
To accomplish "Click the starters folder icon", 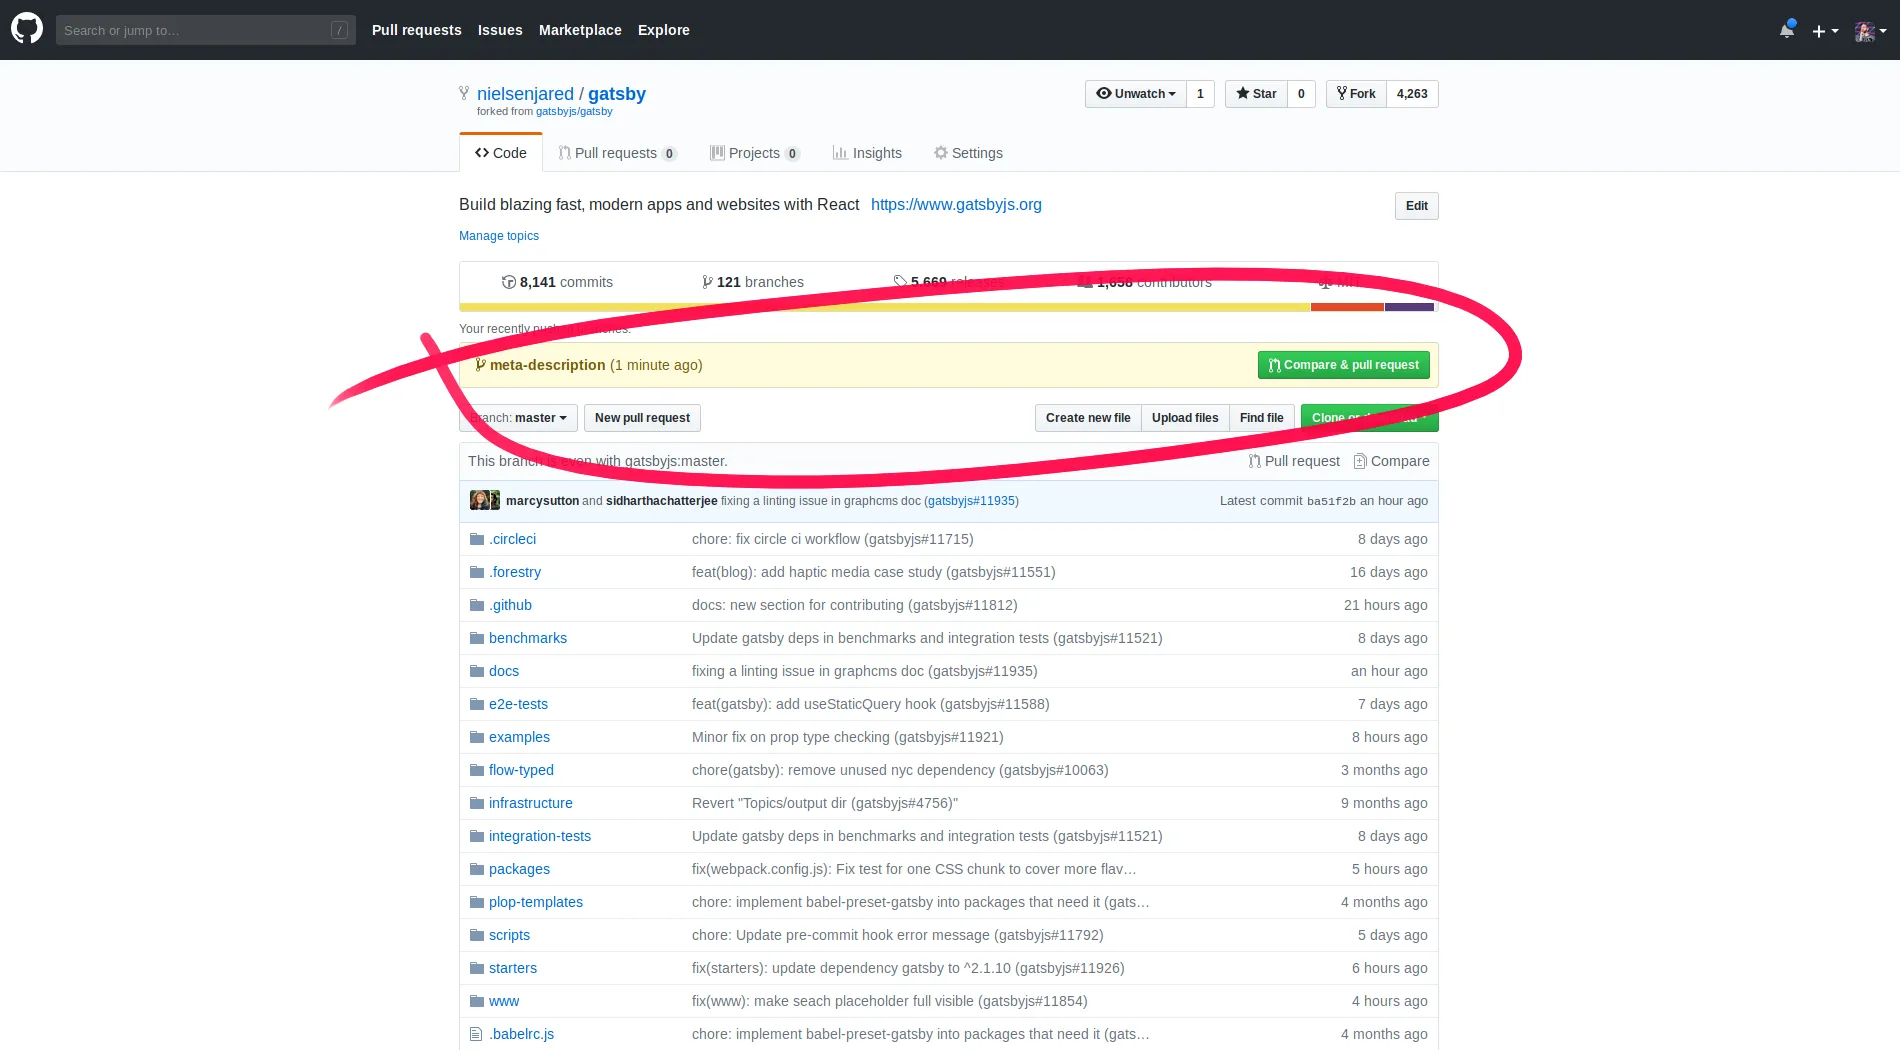I will (477, 968).
